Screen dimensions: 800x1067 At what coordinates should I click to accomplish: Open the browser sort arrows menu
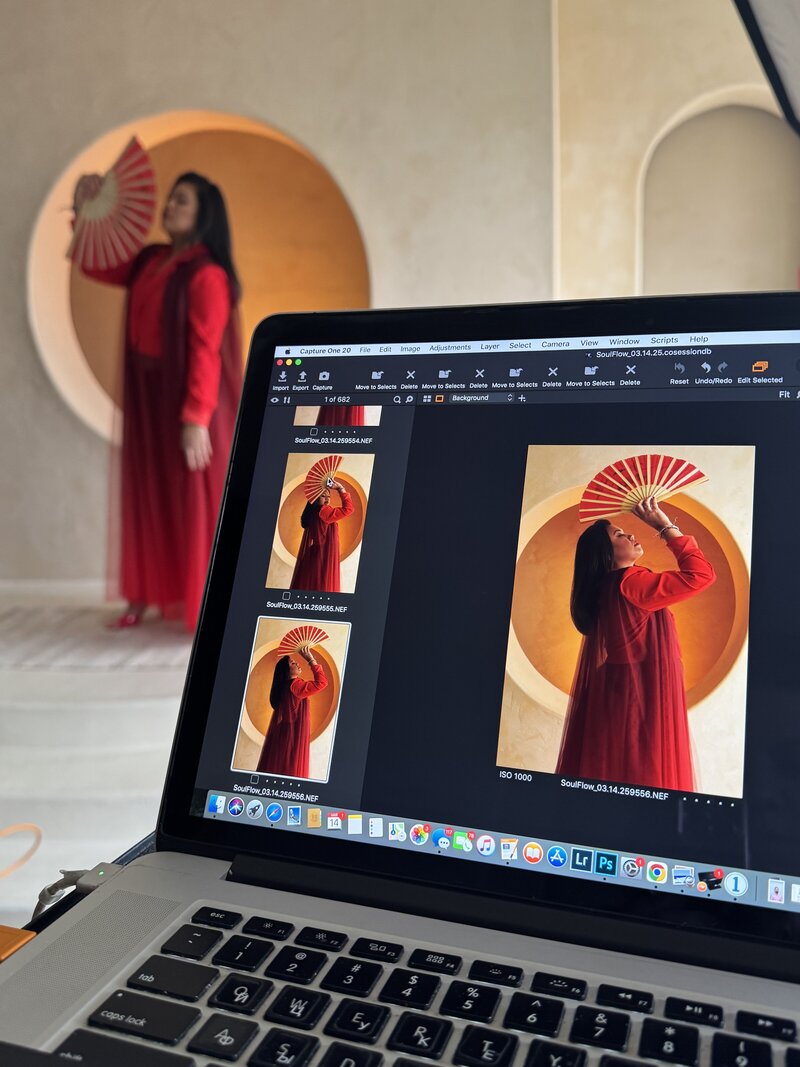click(287, 400)
